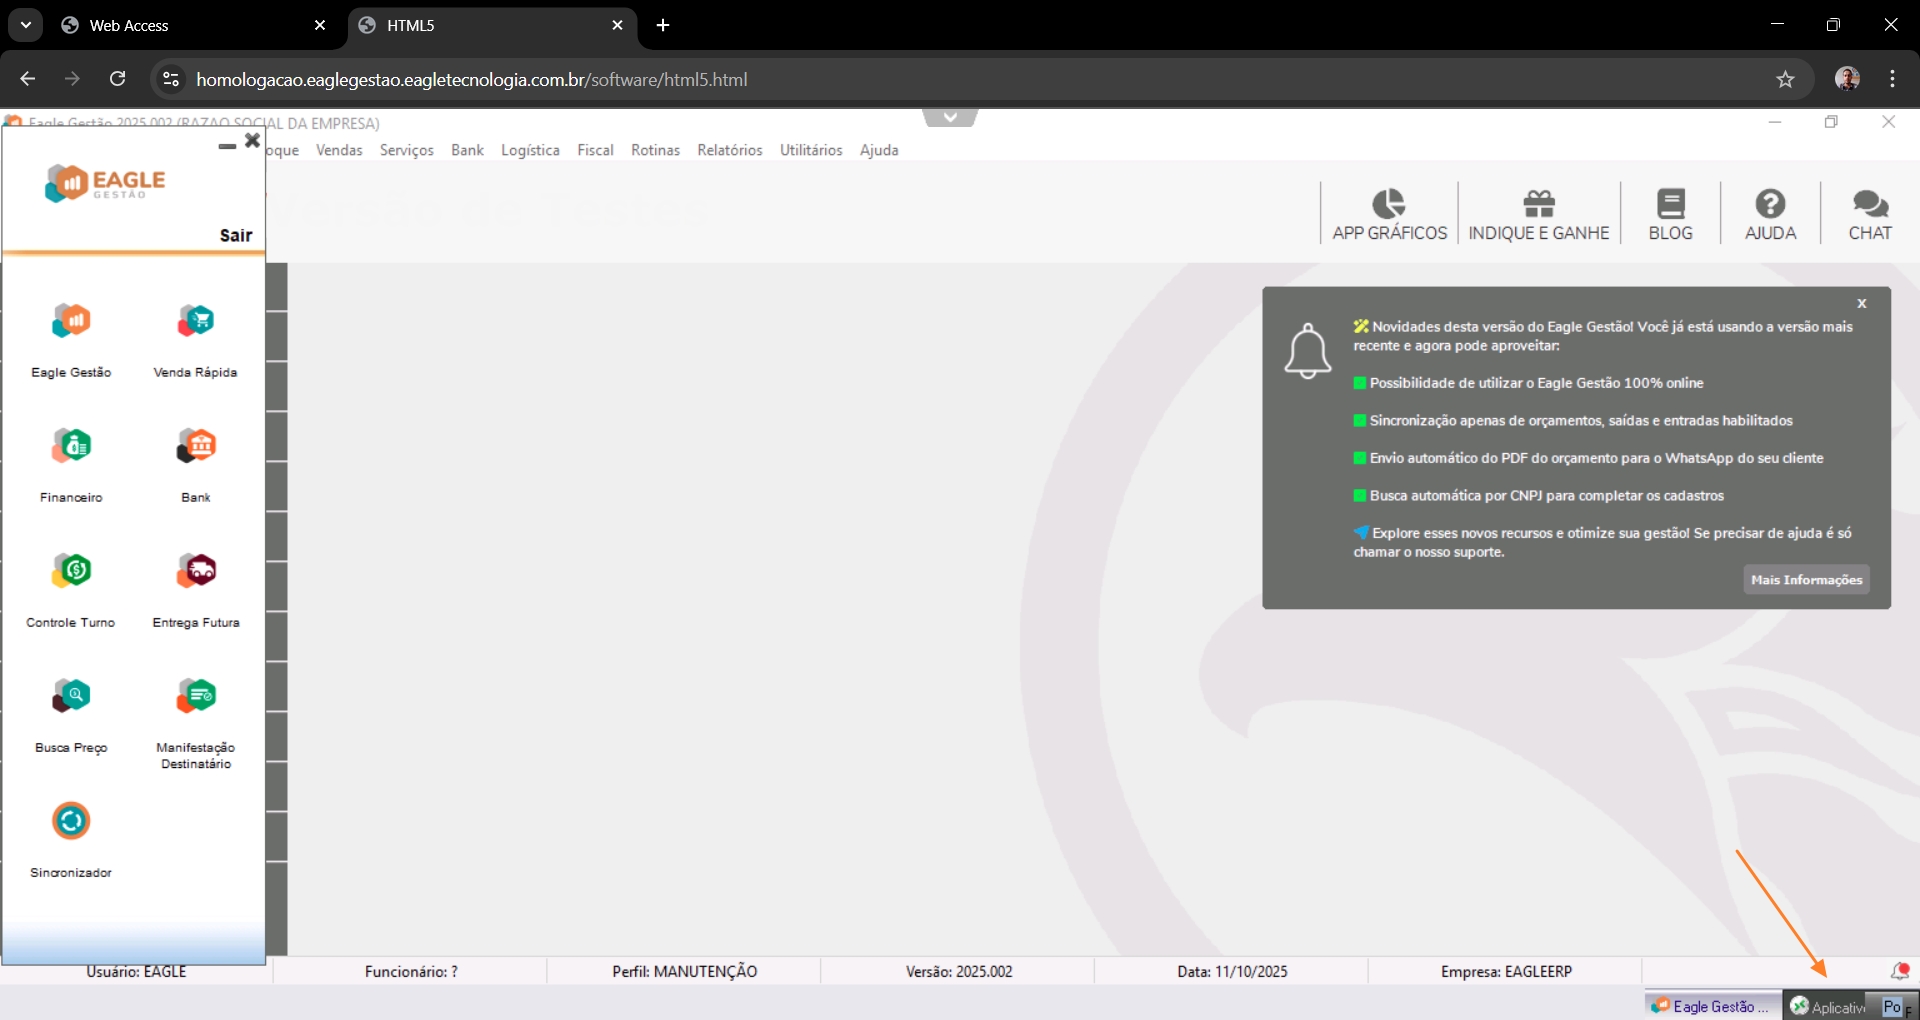Open the Financeiro module
Viewport: 1920px width, 1020px height.
(71, 446)
